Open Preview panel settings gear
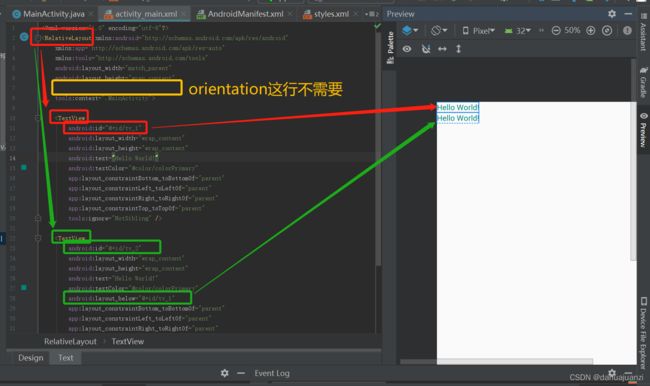 pos(612,14)
